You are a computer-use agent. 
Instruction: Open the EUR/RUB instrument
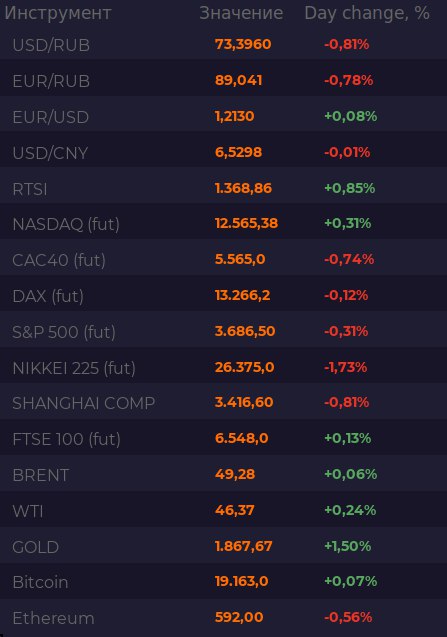click(51, 81)
